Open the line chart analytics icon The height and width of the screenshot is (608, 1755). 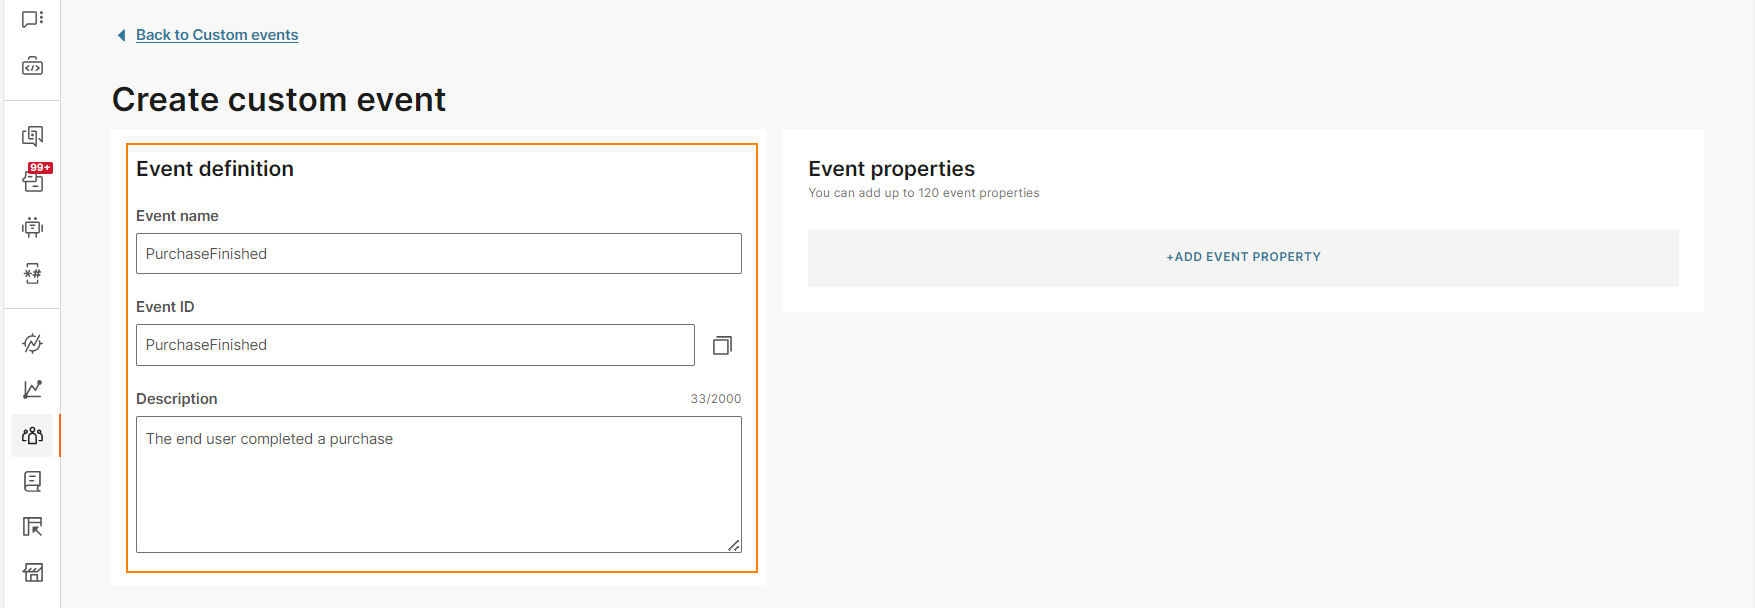tap(32, 389)
